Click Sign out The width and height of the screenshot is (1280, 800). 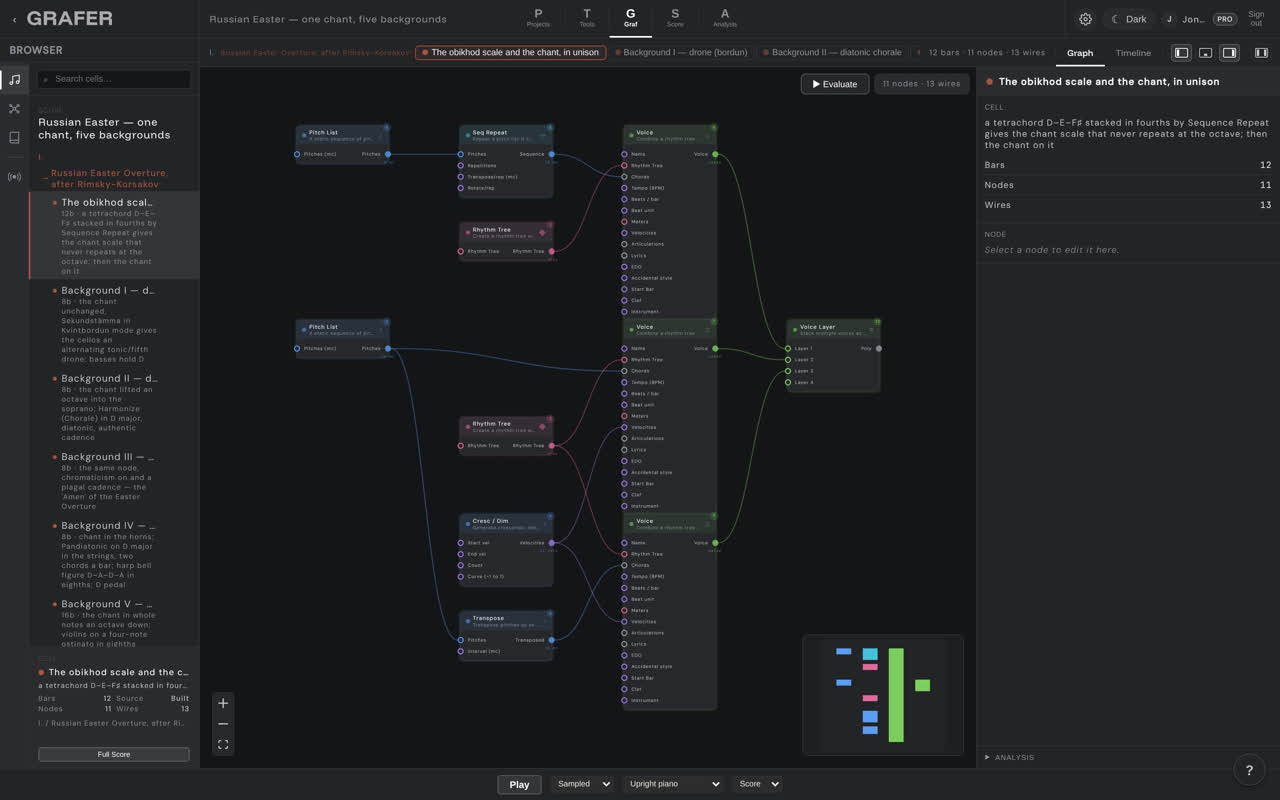click(x=1256, y=19)
